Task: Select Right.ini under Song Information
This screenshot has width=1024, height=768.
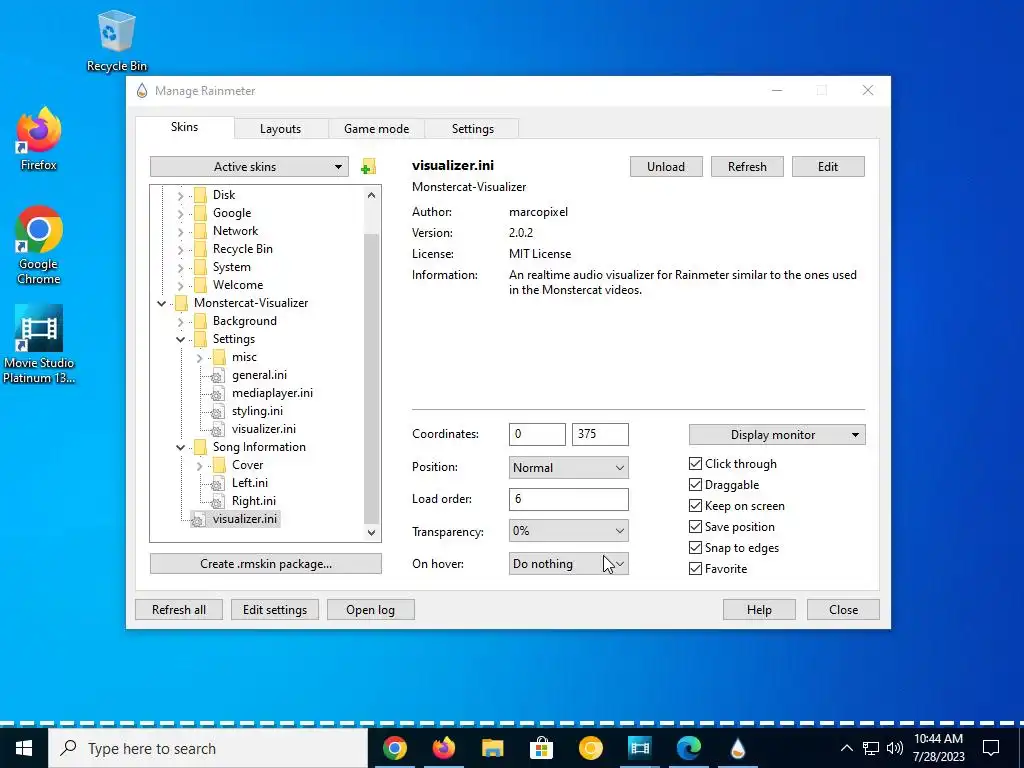Action: click(x=253, y=502)
